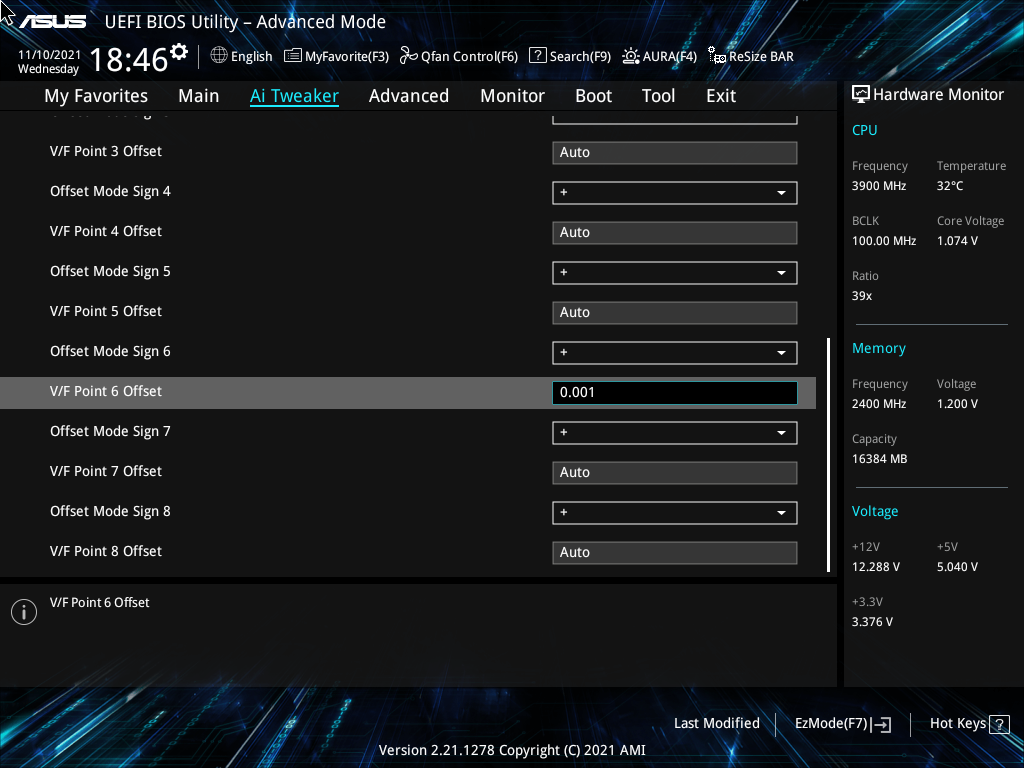Select V/F Point 4 Offset label
The image size is (1024, 768).
coord(106,231)
